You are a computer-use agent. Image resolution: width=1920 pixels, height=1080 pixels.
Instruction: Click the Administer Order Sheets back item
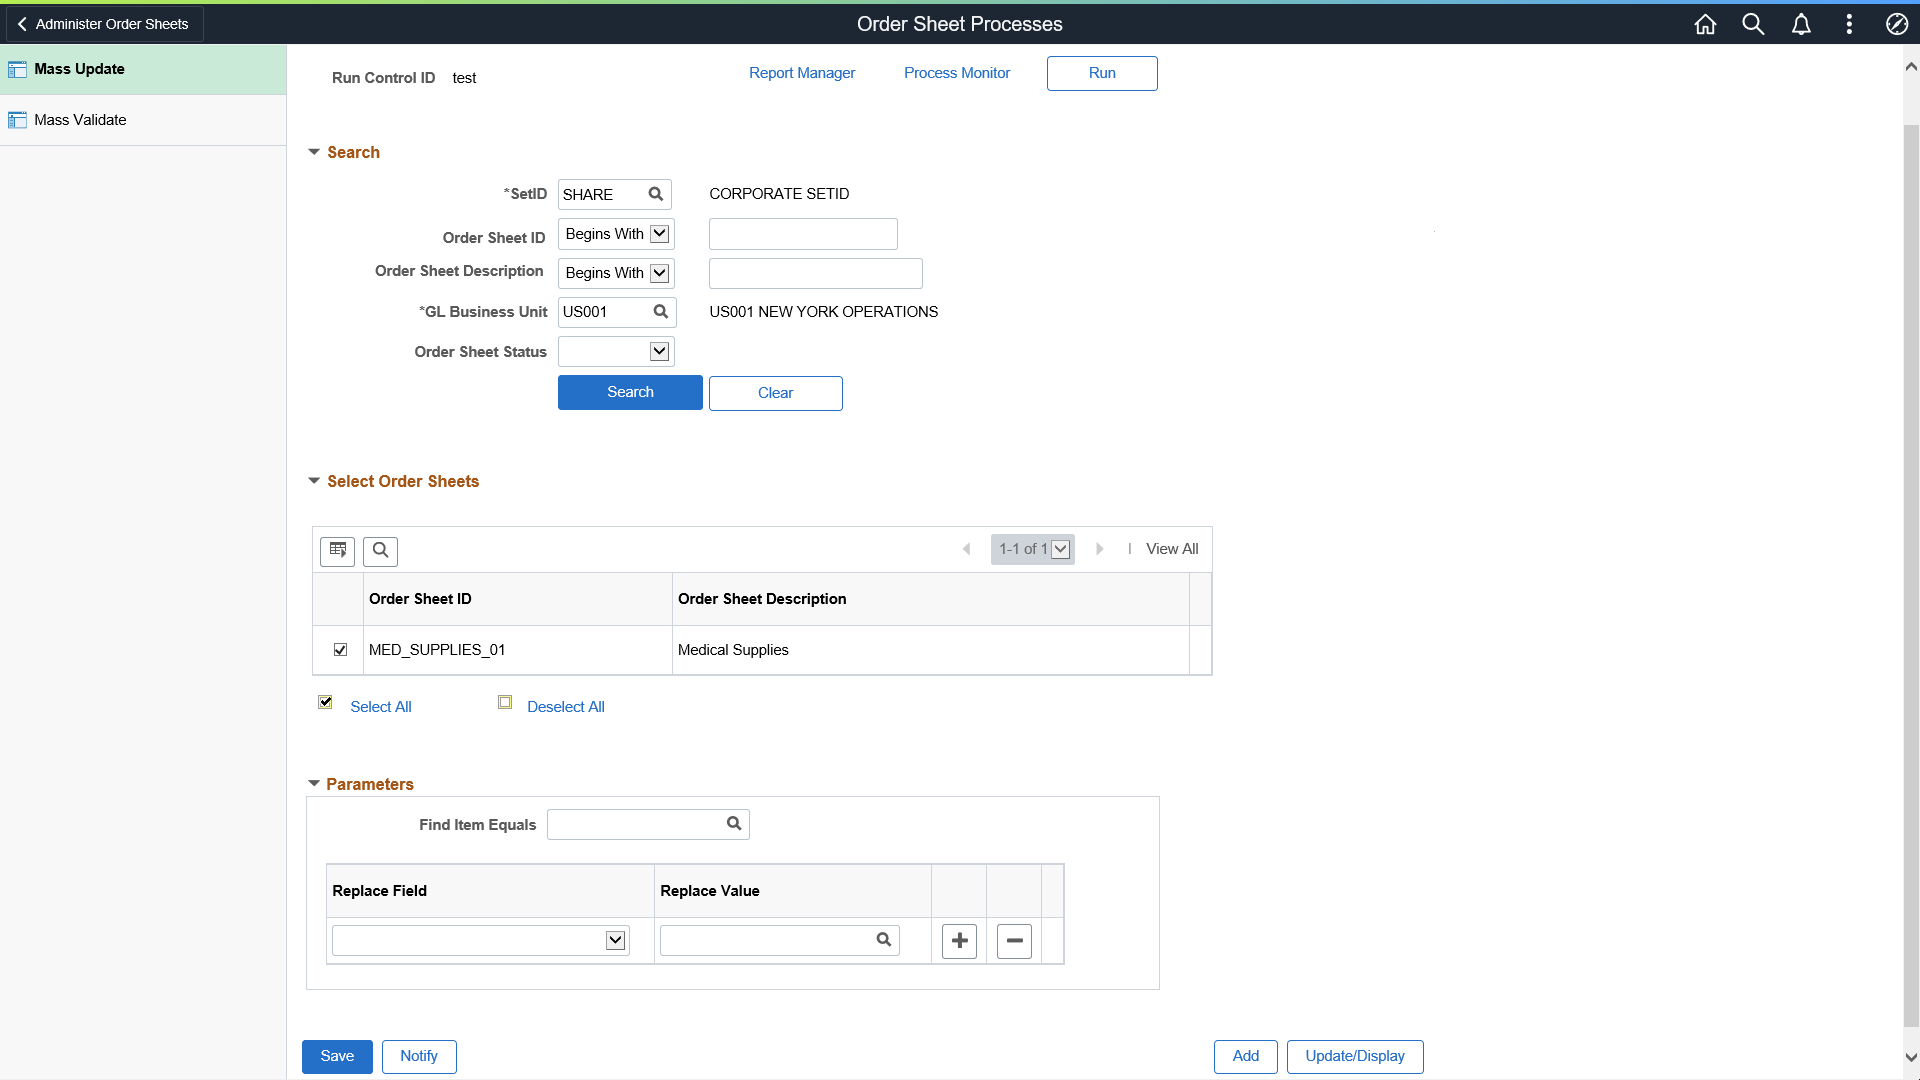(103, 24)
